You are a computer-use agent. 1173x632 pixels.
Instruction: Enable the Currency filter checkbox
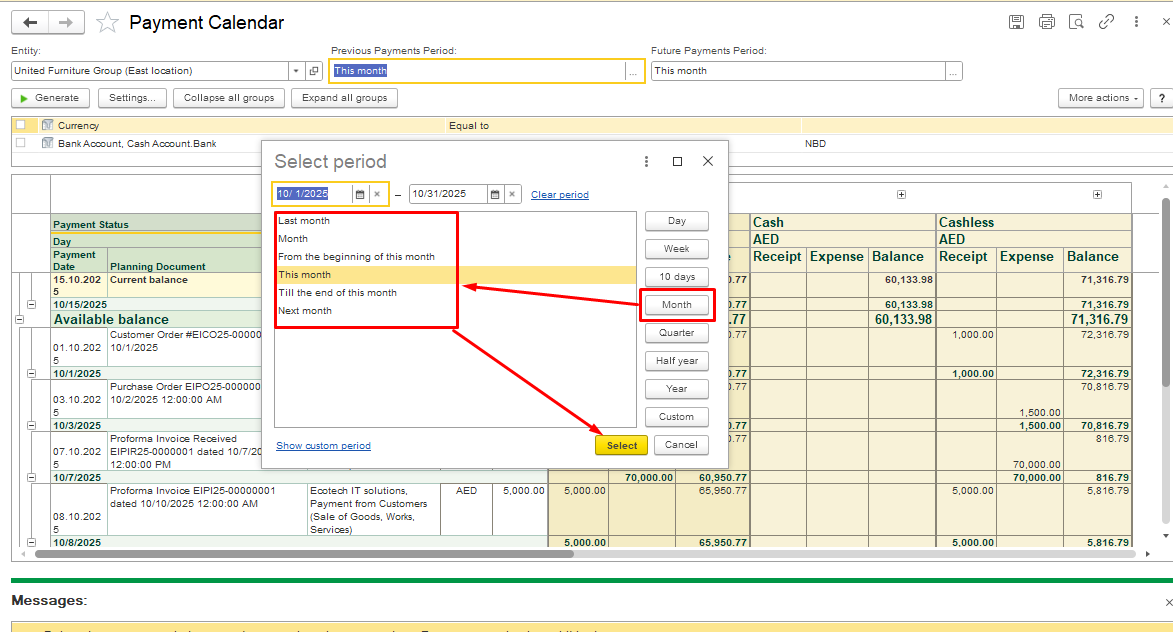(x=20, y=125)
